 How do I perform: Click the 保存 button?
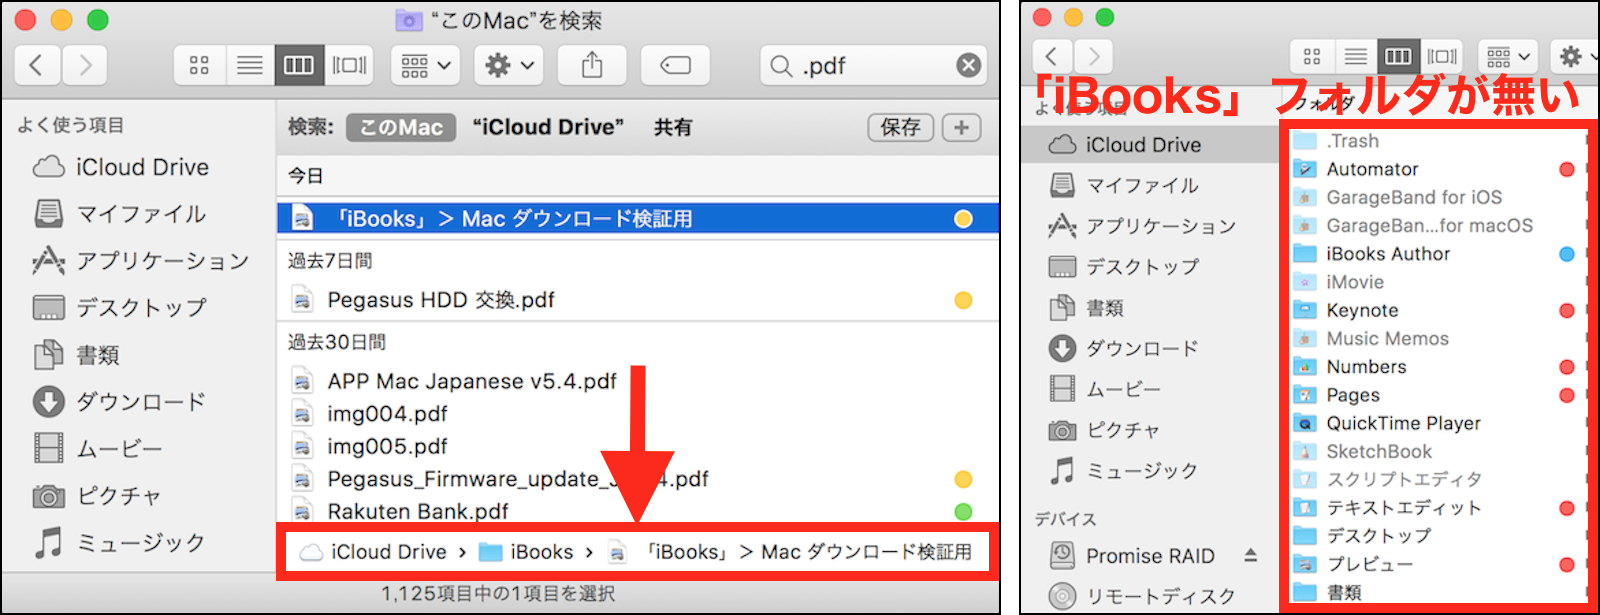coord(900,127)
